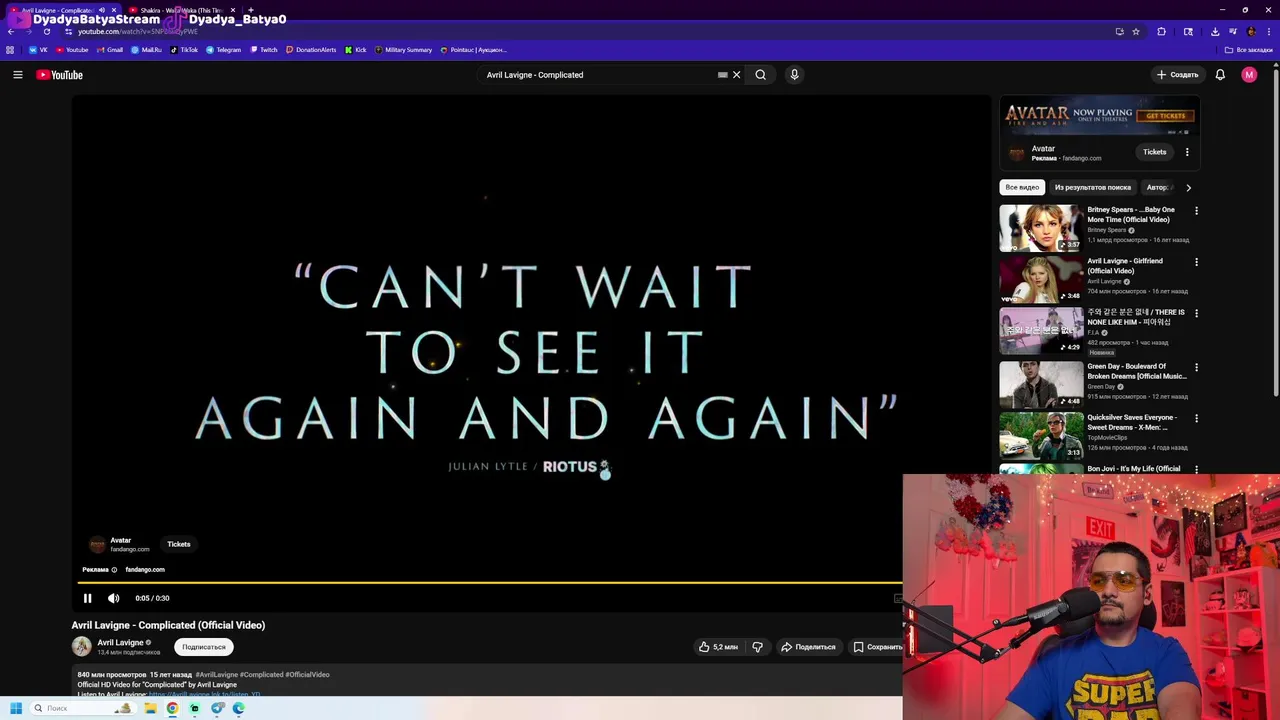Open more options for THERE IS NONE LIKE HIM video
Screen dimensions: 1280x720
pos(1196,313)
